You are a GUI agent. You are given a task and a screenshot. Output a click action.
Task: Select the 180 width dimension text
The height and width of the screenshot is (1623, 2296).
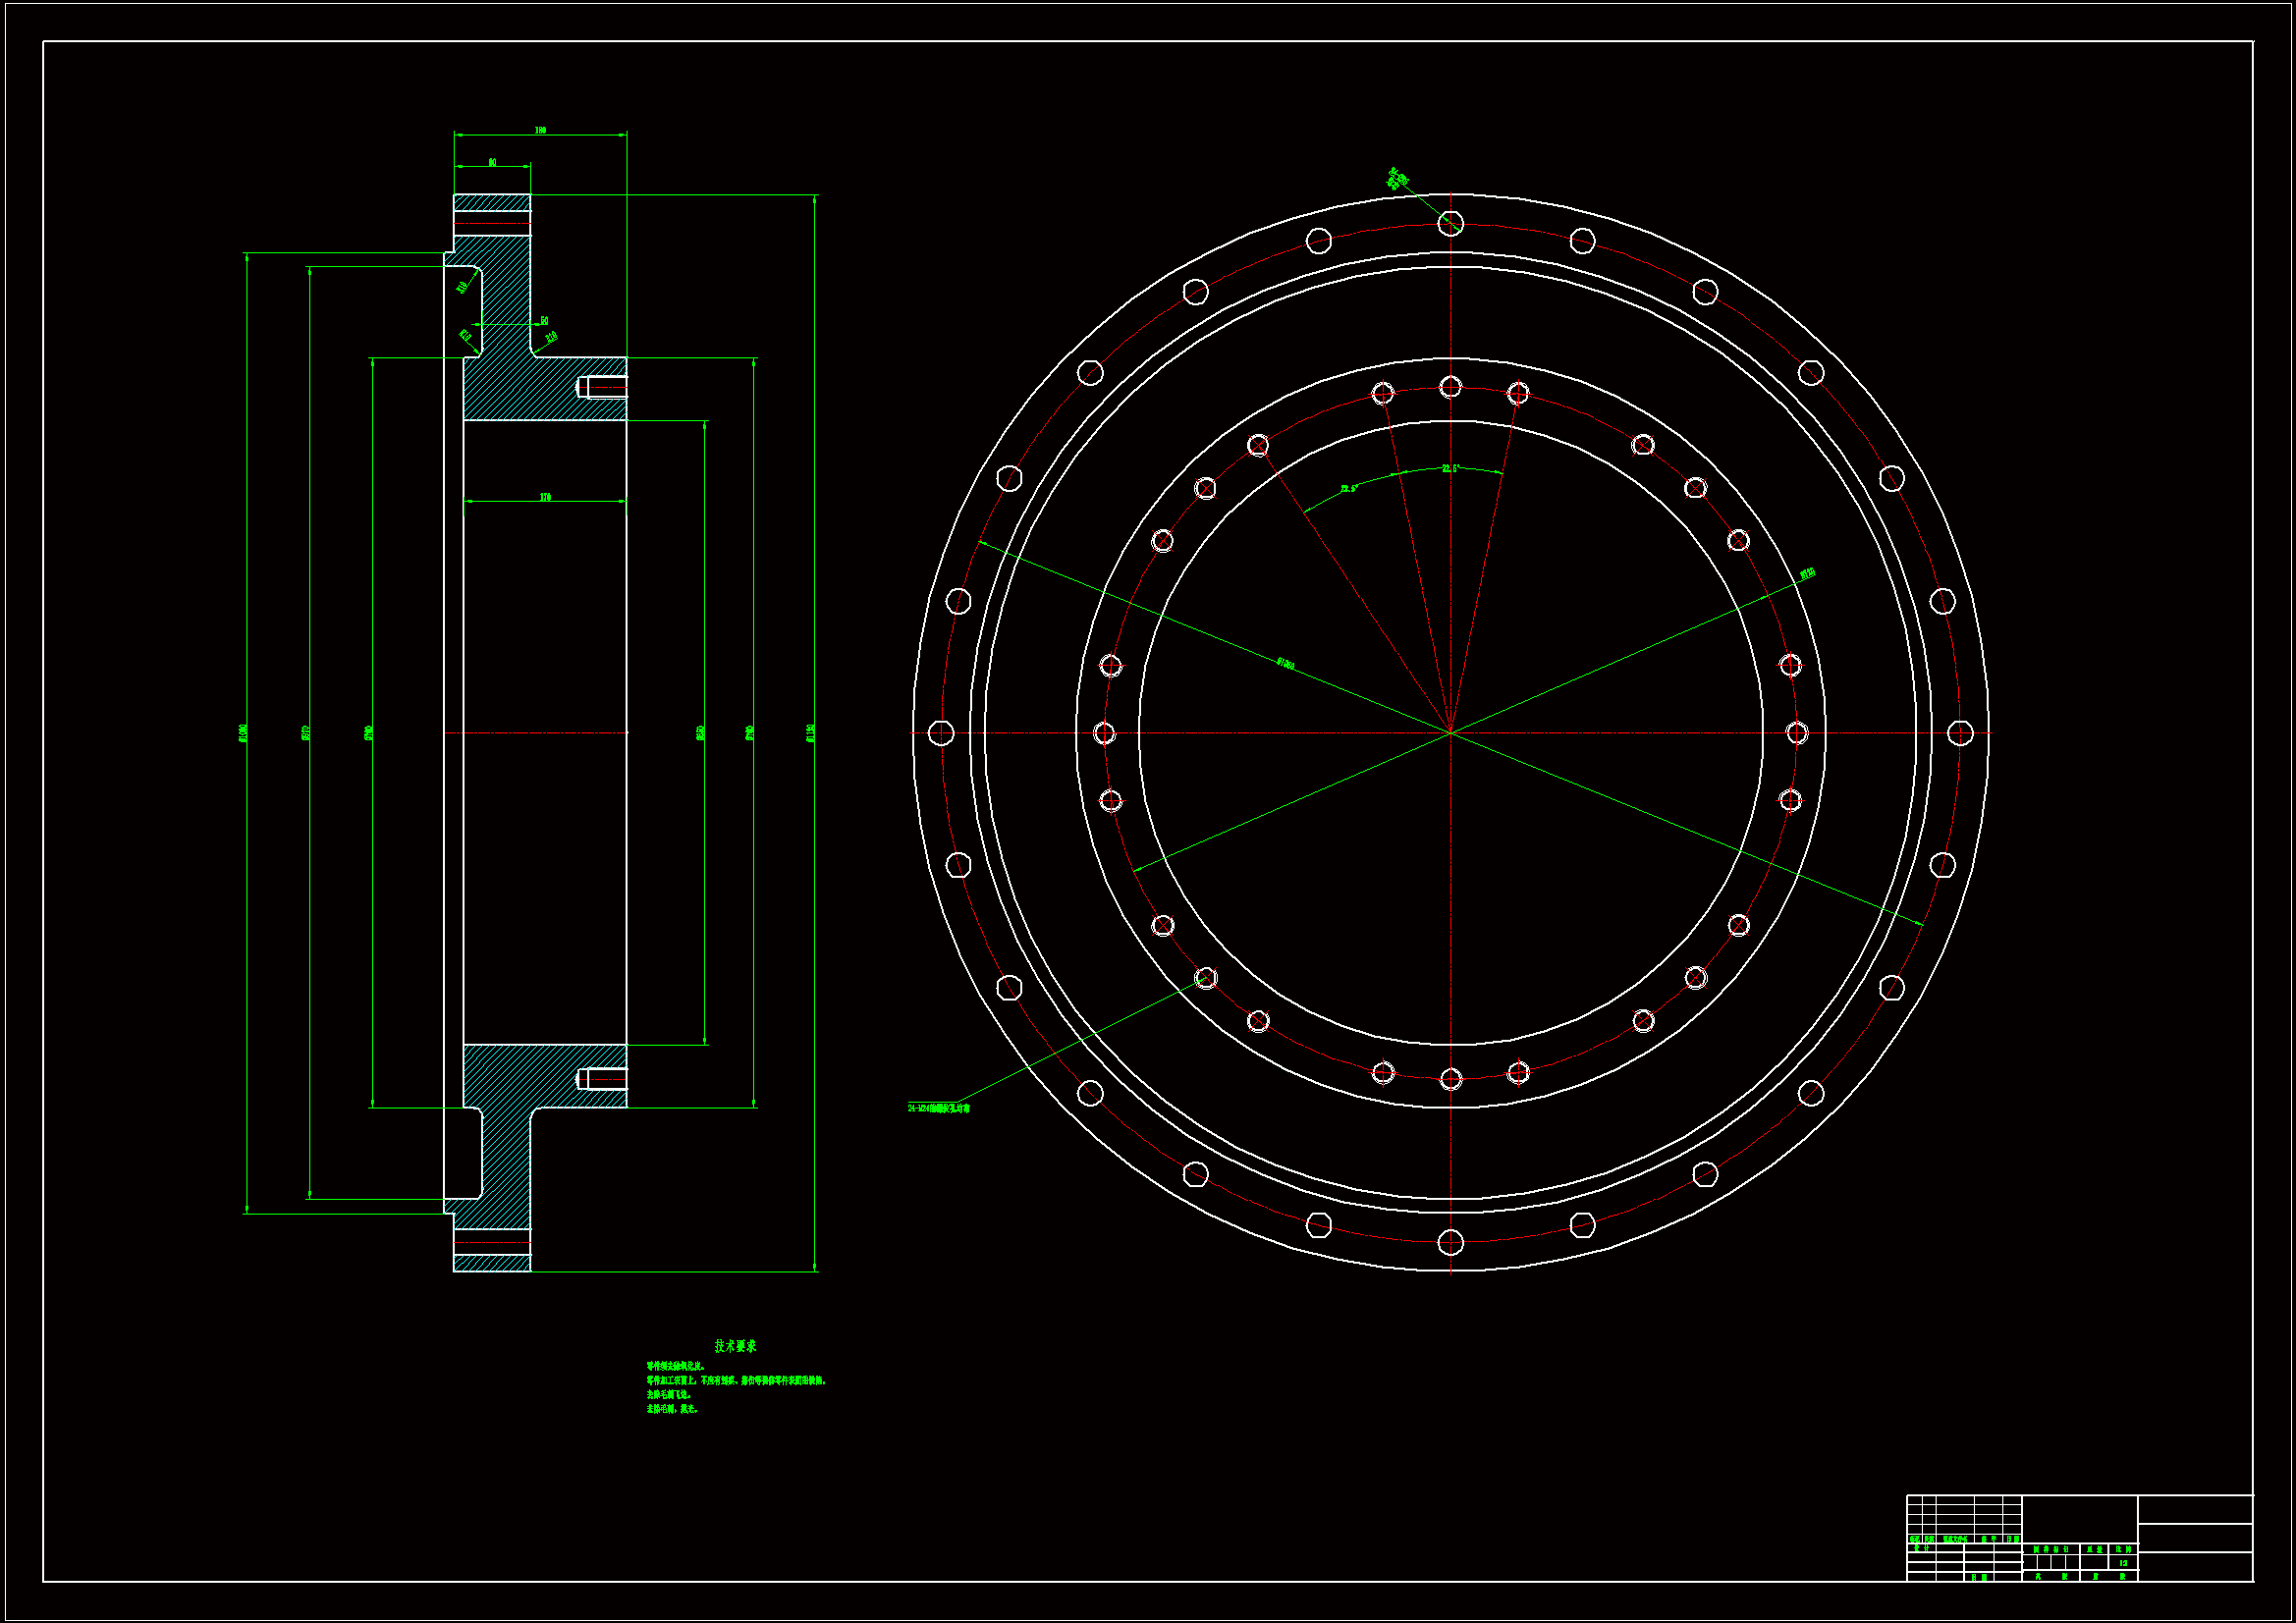(540, 130)
